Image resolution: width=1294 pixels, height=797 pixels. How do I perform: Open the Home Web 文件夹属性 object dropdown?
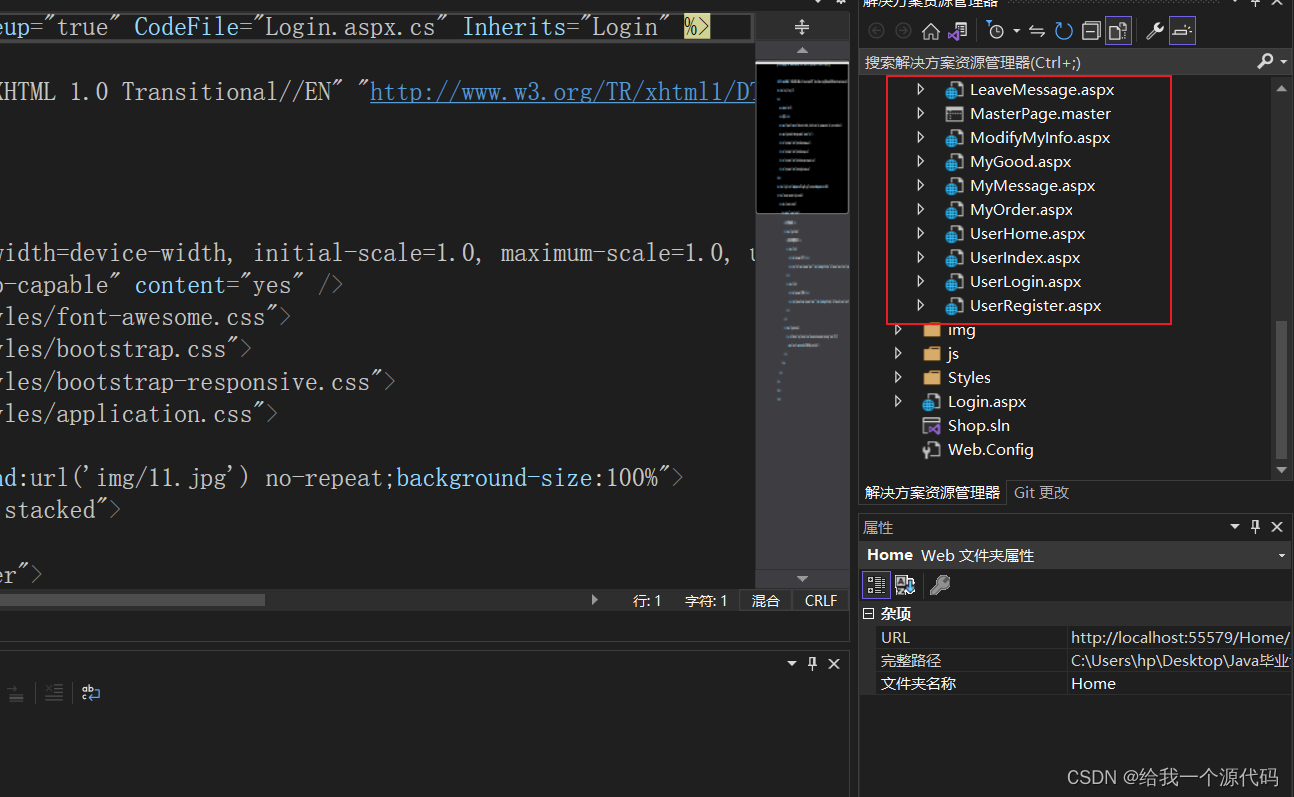point(1281,555)
